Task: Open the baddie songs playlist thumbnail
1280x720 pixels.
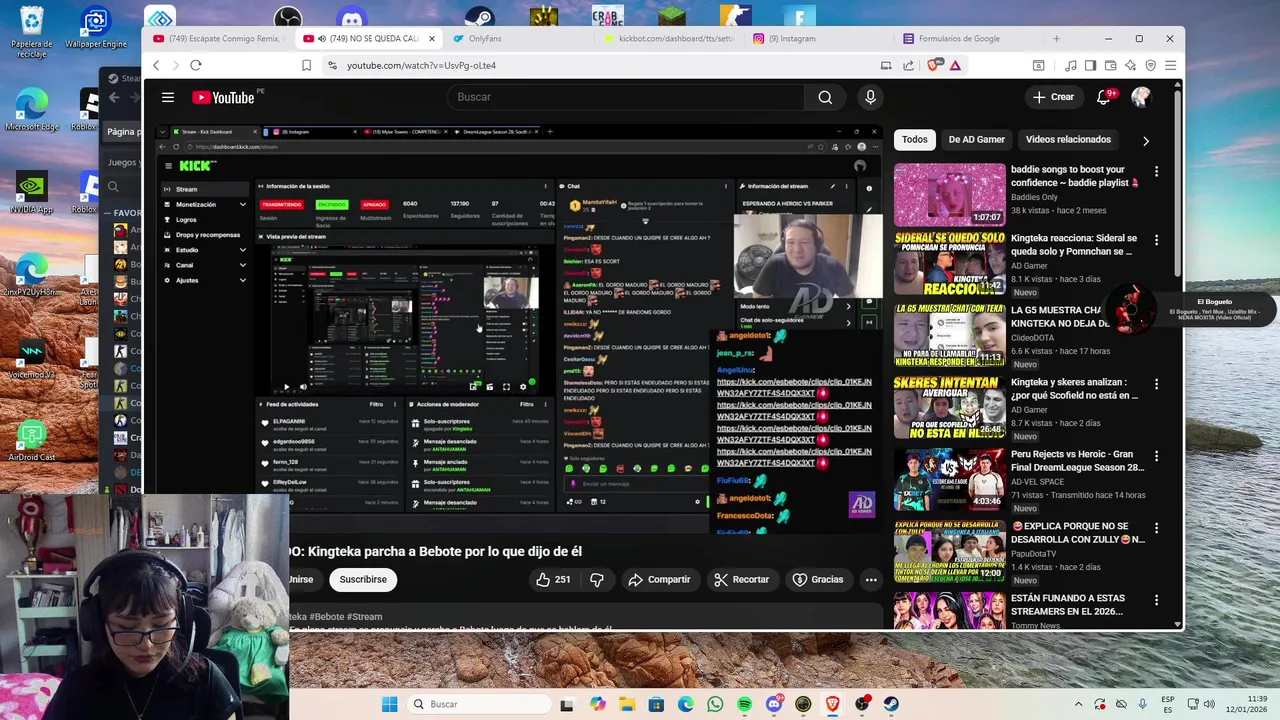Action: (949, 194)
